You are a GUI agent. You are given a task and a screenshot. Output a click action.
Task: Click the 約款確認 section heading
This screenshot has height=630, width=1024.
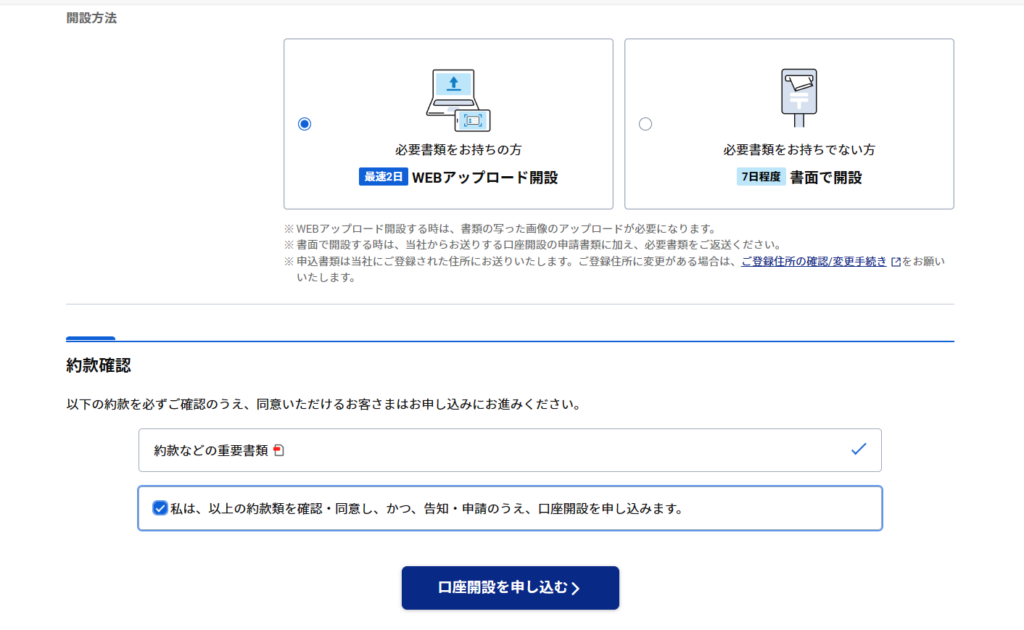[99, 366]
